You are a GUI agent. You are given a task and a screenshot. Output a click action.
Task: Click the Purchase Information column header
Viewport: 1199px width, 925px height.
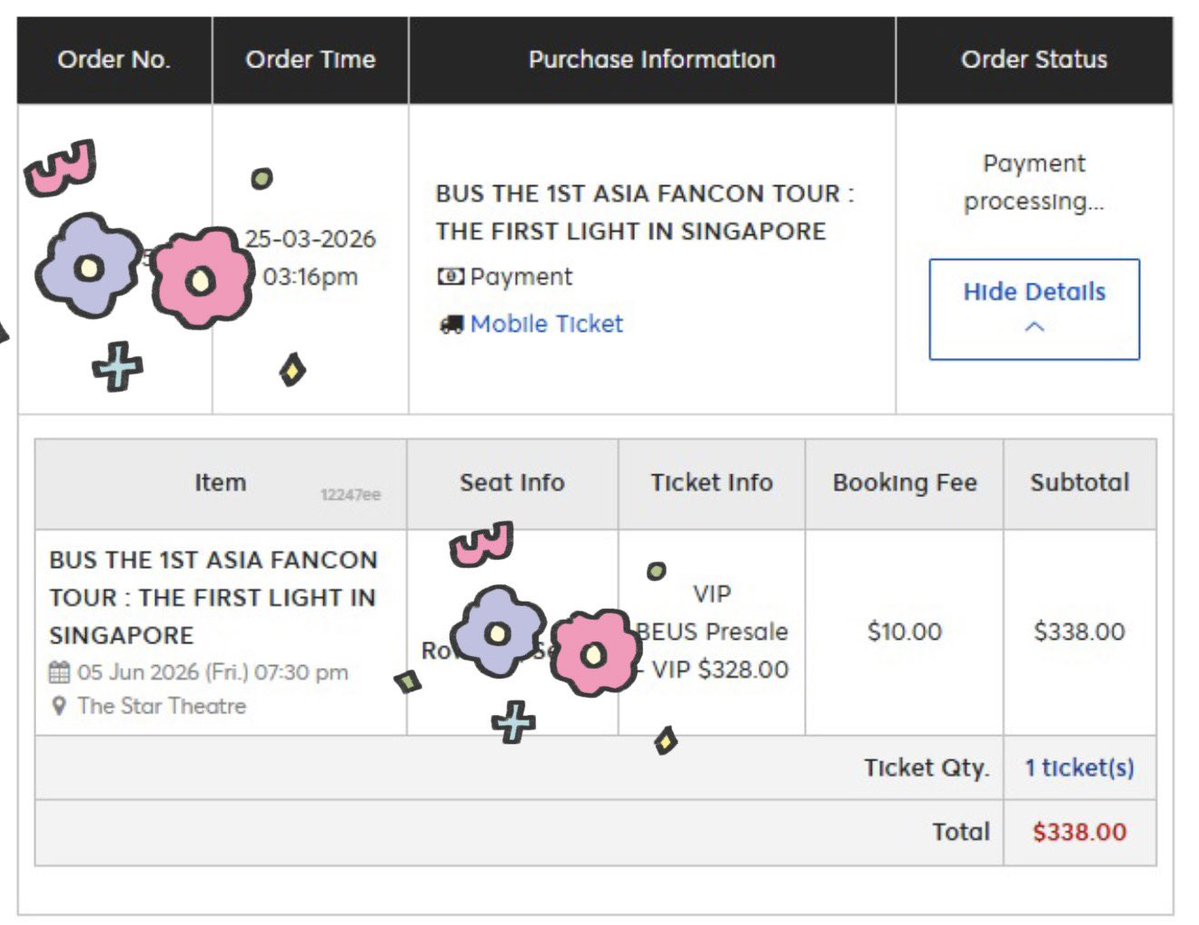point(651,60)
